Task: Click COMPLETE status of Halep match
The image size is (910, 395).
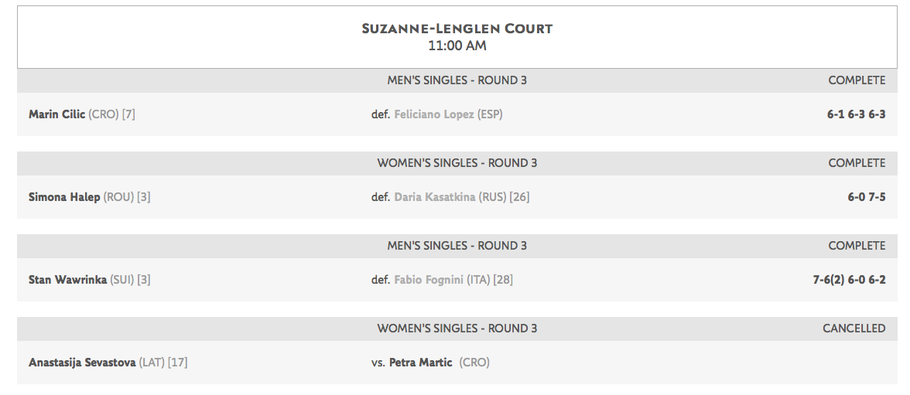Action: click(857, 163)
